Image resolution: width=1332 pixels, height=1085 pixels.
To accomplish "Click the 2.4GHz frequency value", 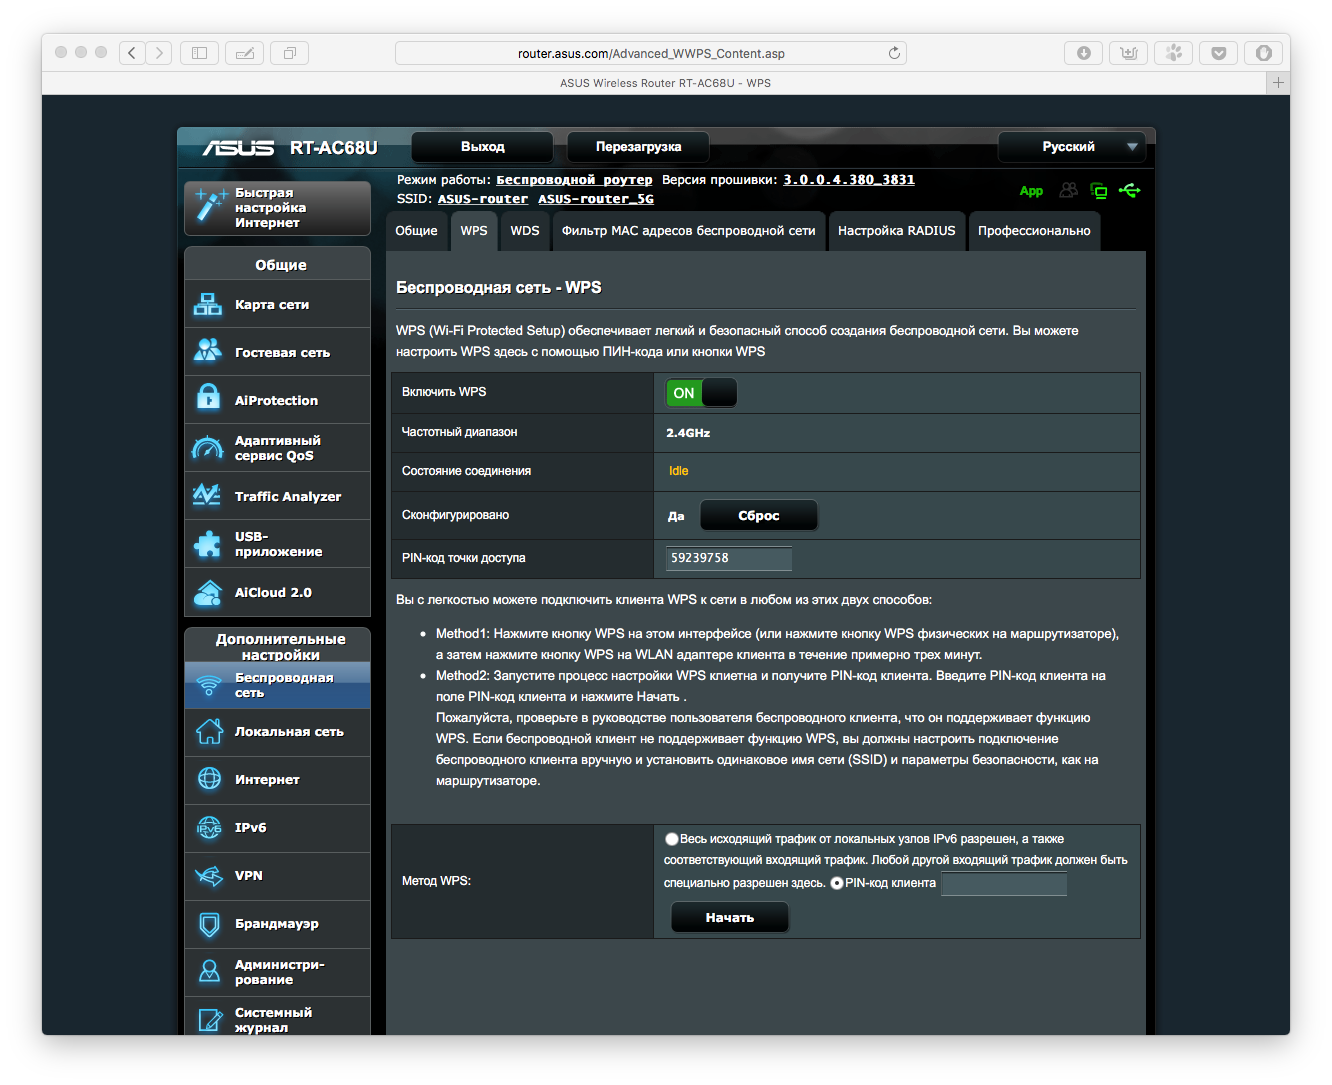I will (688, 433).
